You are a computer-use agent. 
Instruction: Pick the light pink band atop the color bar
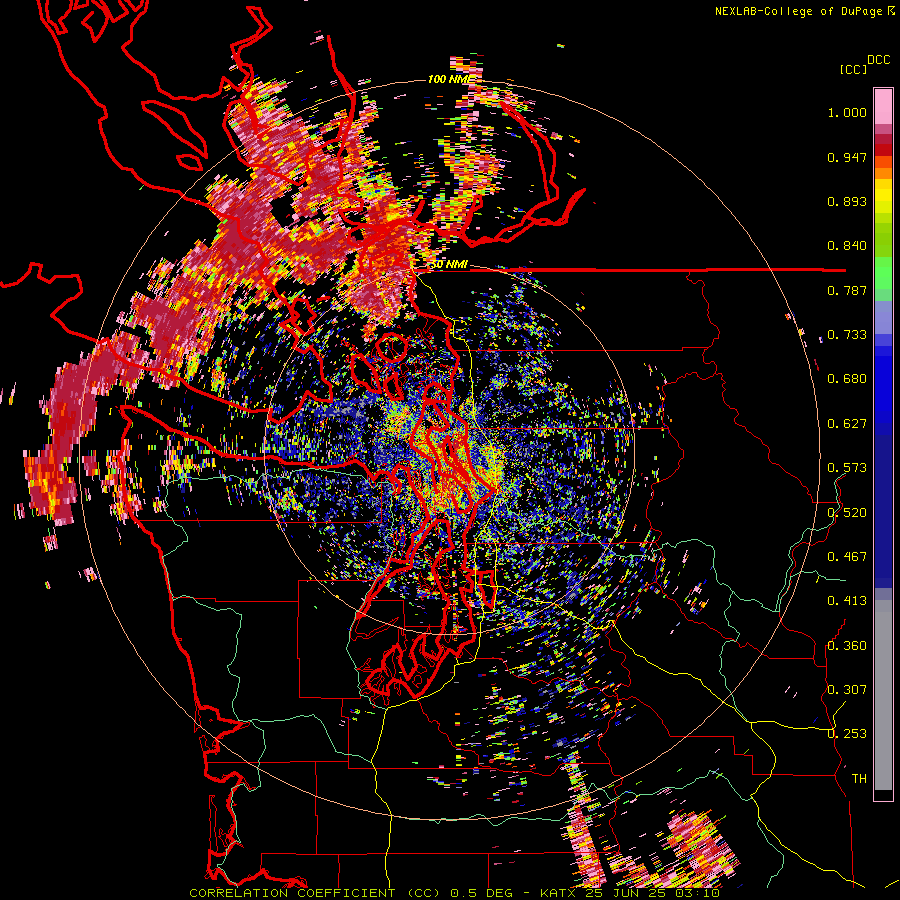tap(883, 106)
